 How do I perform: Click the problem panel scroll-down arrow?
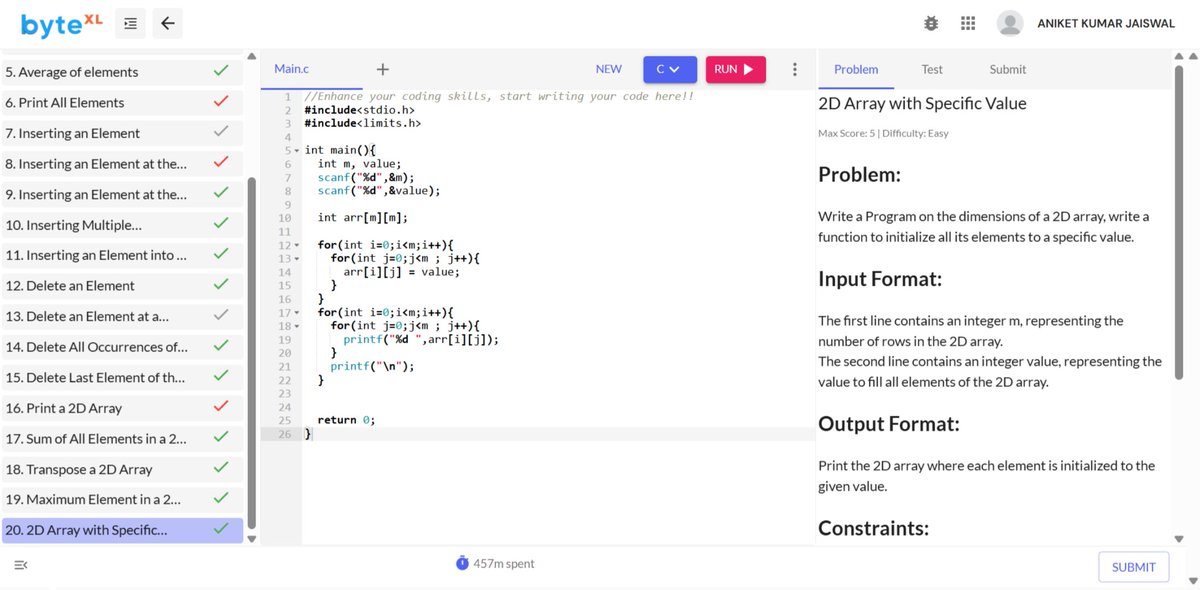pyautogui.click(x=1179, y=538)
